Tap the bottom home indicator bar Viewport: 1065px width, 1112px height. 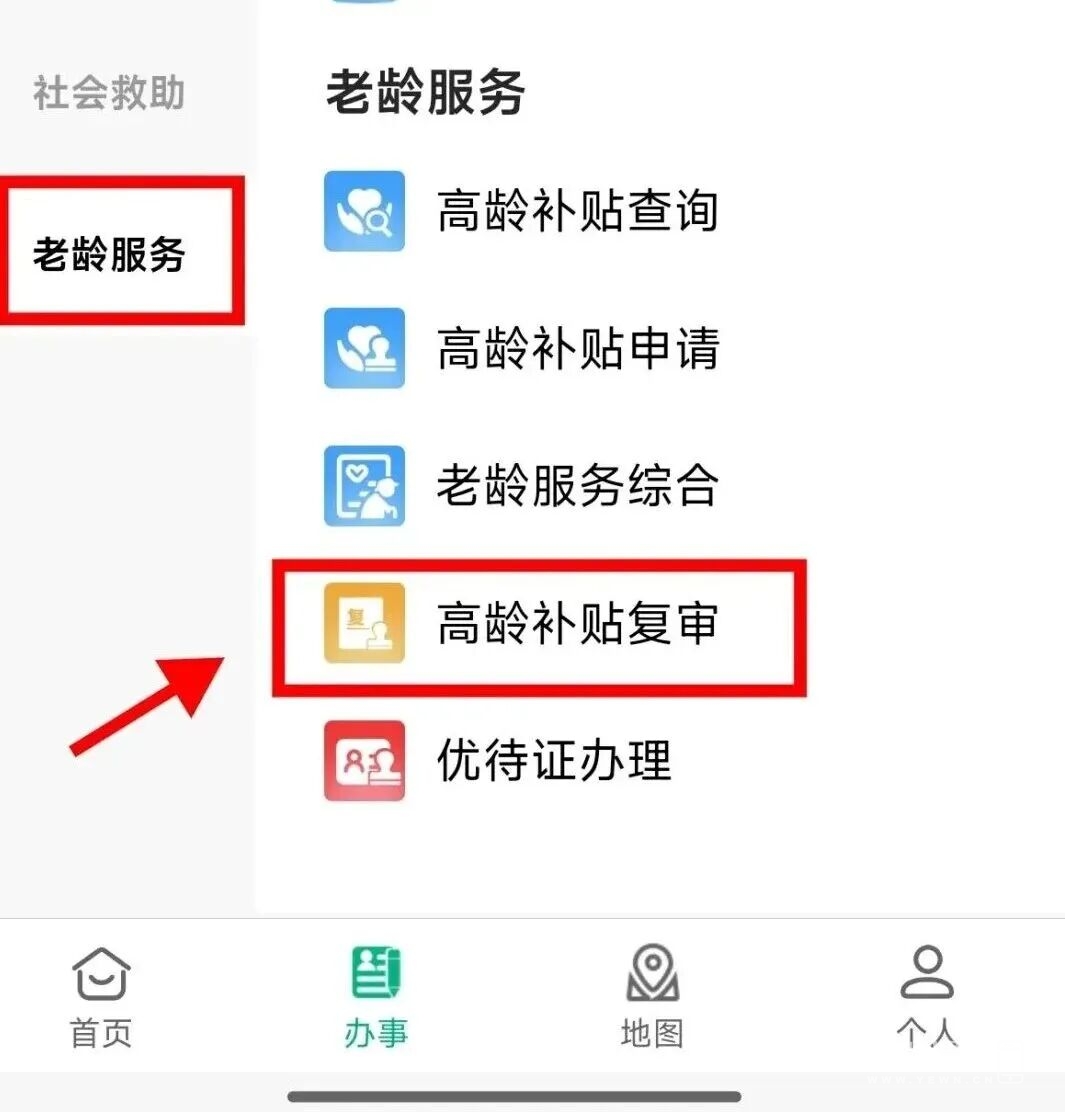tap(515, 1097)
